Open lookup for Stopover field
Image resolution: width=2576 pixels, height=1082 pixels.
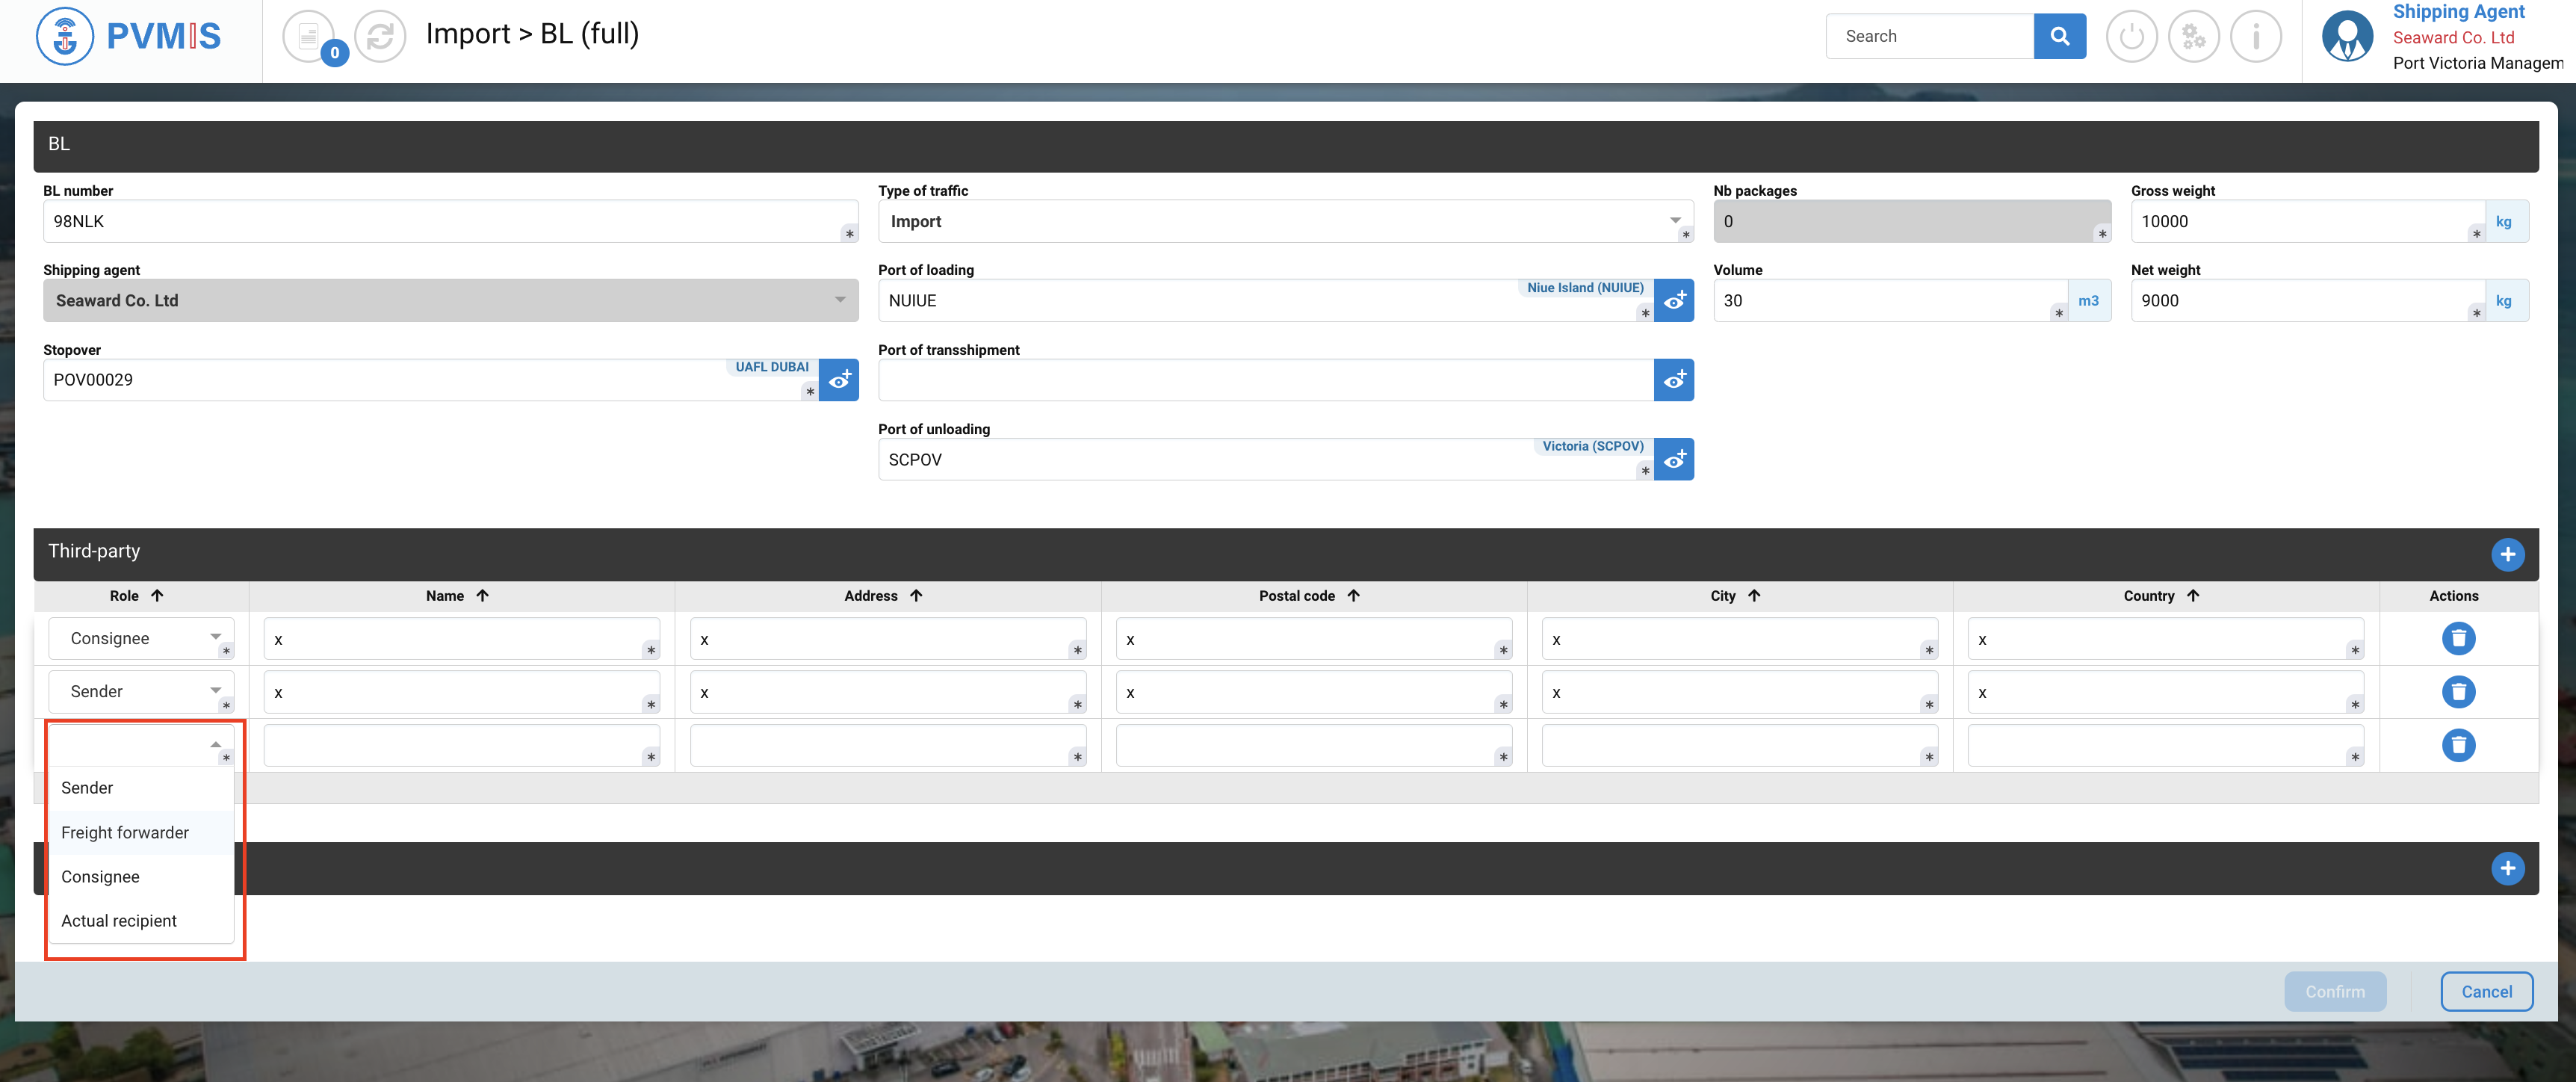(838, 380)
